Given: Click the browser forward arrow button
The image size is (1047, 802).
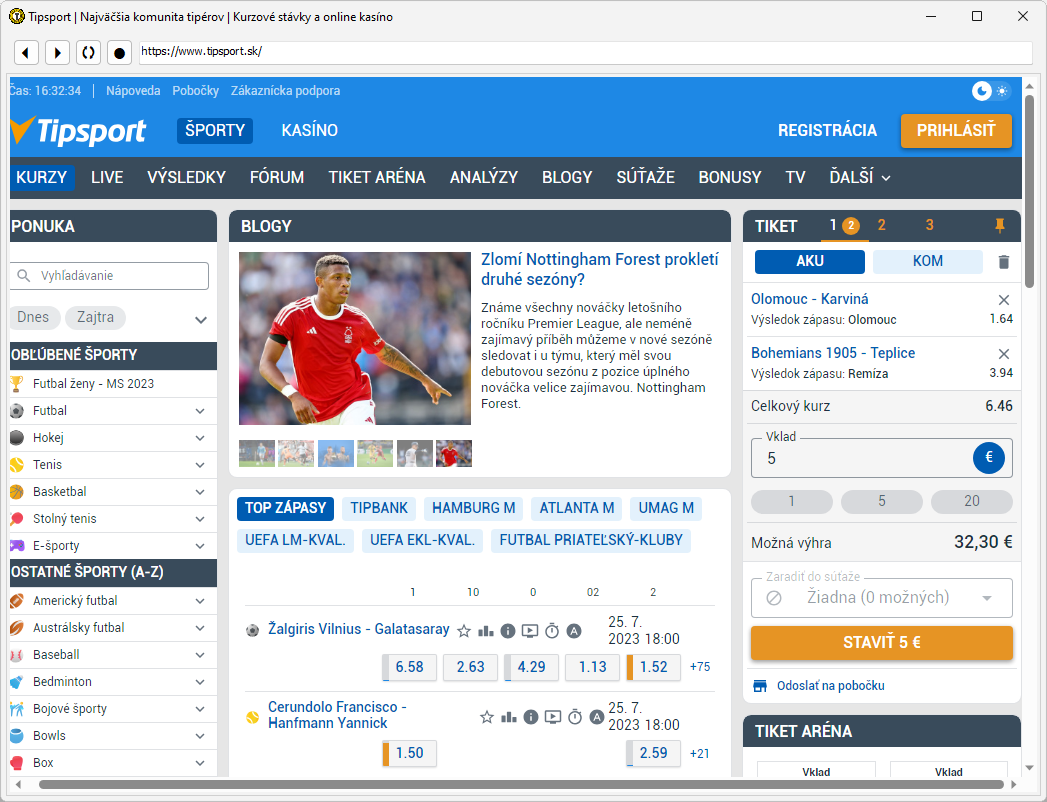Looking at the screenshot, I should [x=57, y=52].
